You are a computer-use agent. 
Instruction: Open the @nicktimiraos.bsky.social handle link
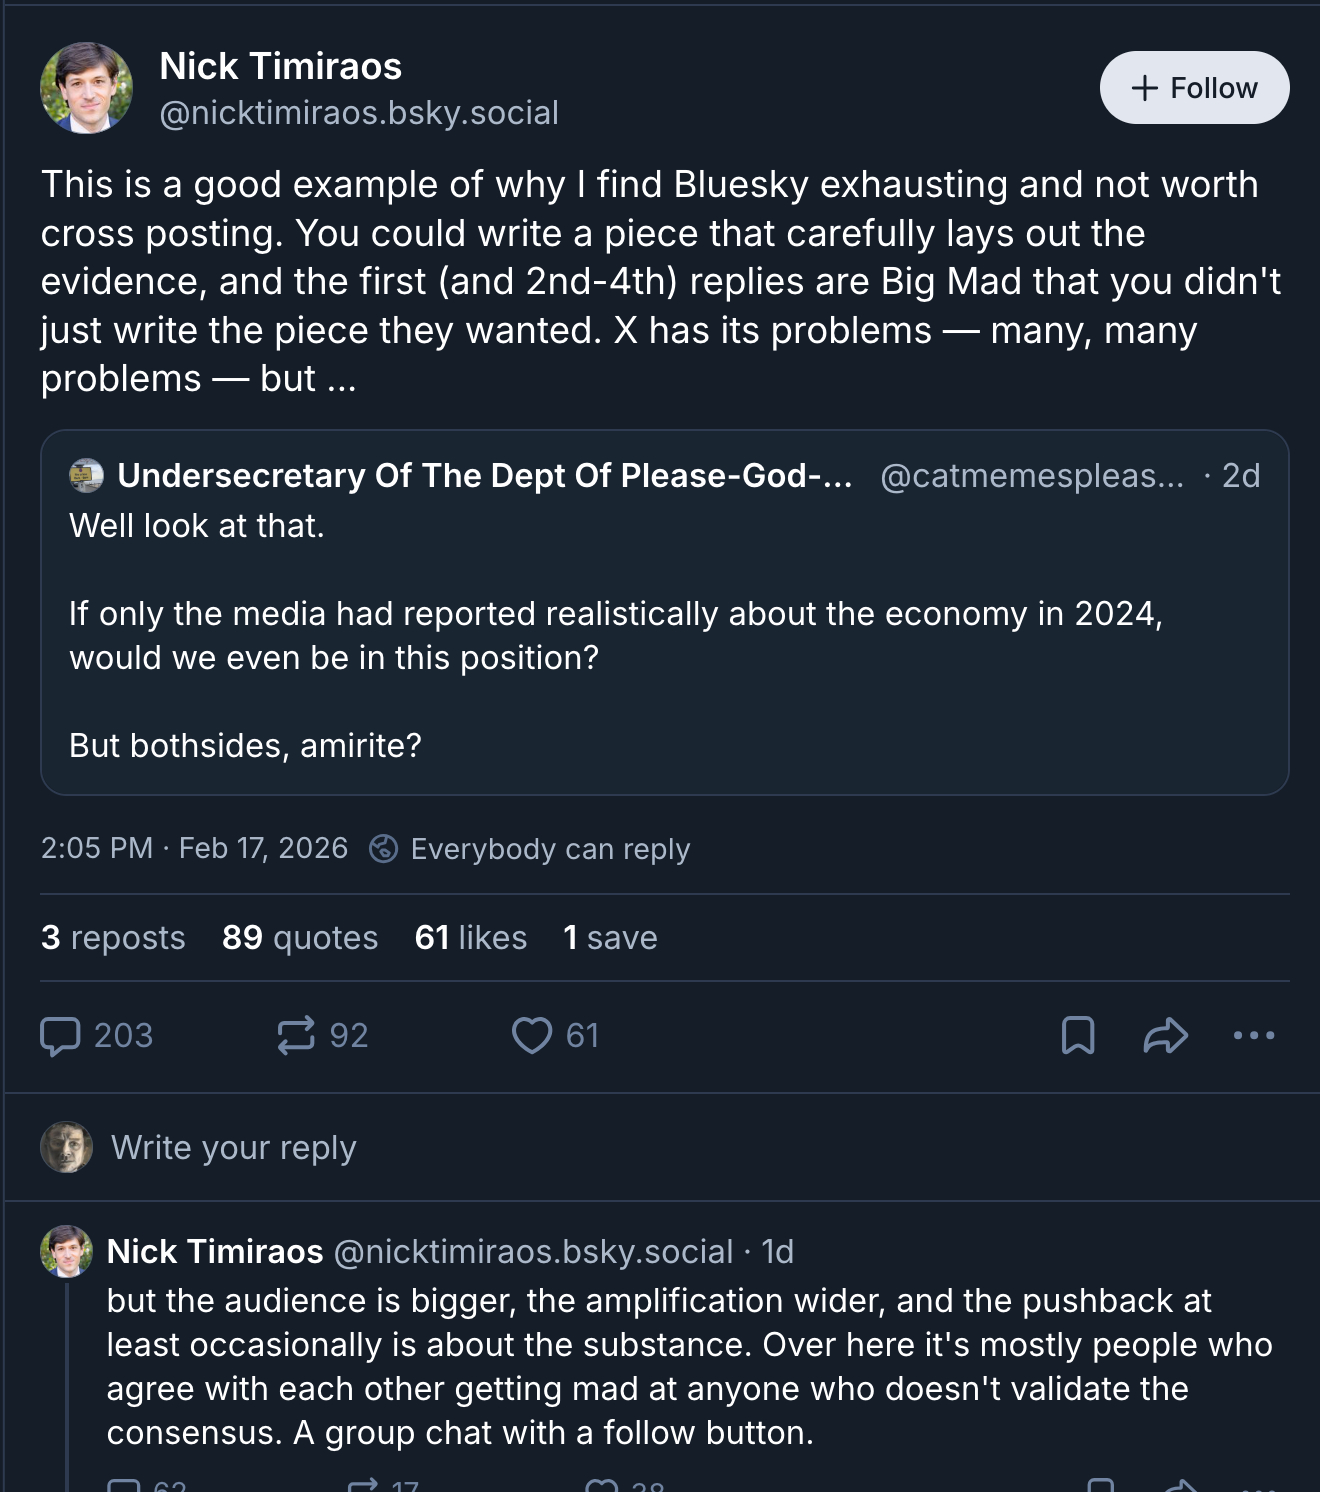(x=359, y=113)
